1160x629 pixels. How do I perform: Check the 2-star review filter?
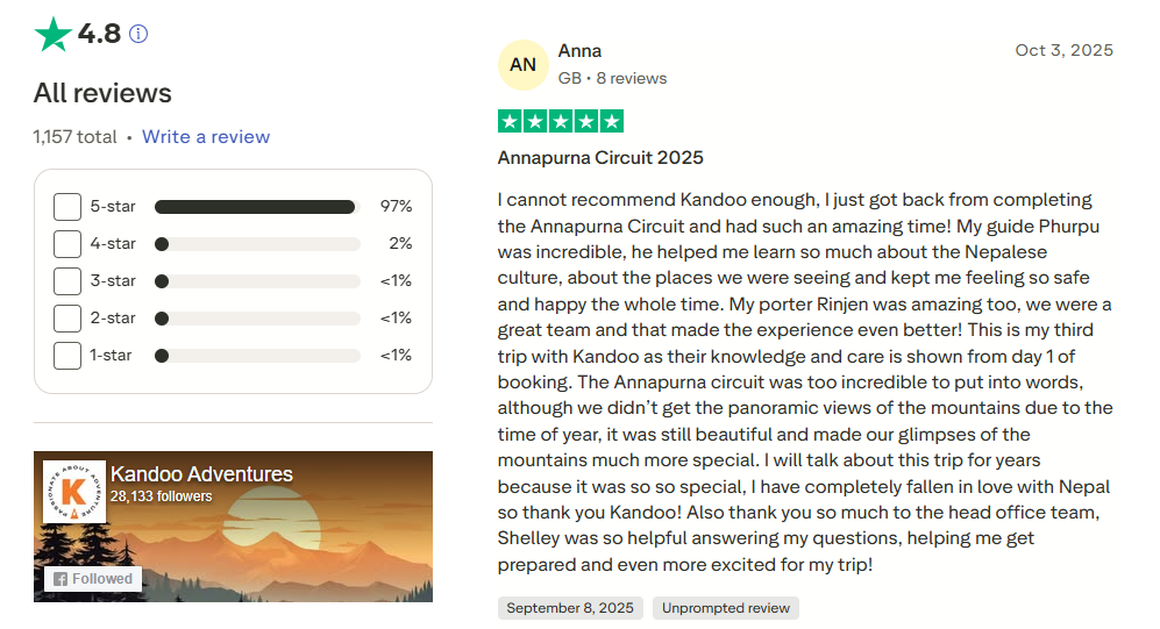coord(67,318)
